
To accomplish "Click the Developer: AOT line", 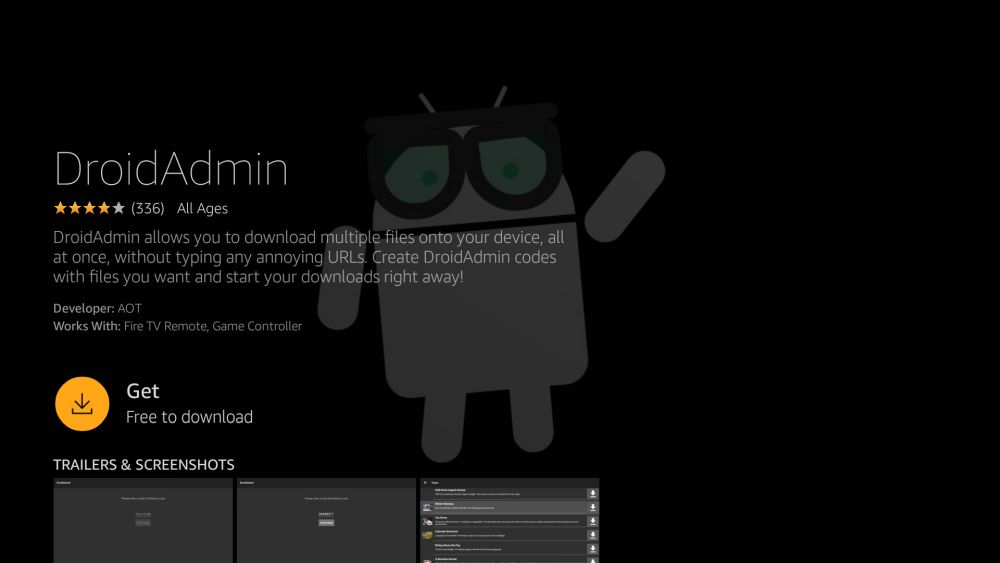I will 98,309.
